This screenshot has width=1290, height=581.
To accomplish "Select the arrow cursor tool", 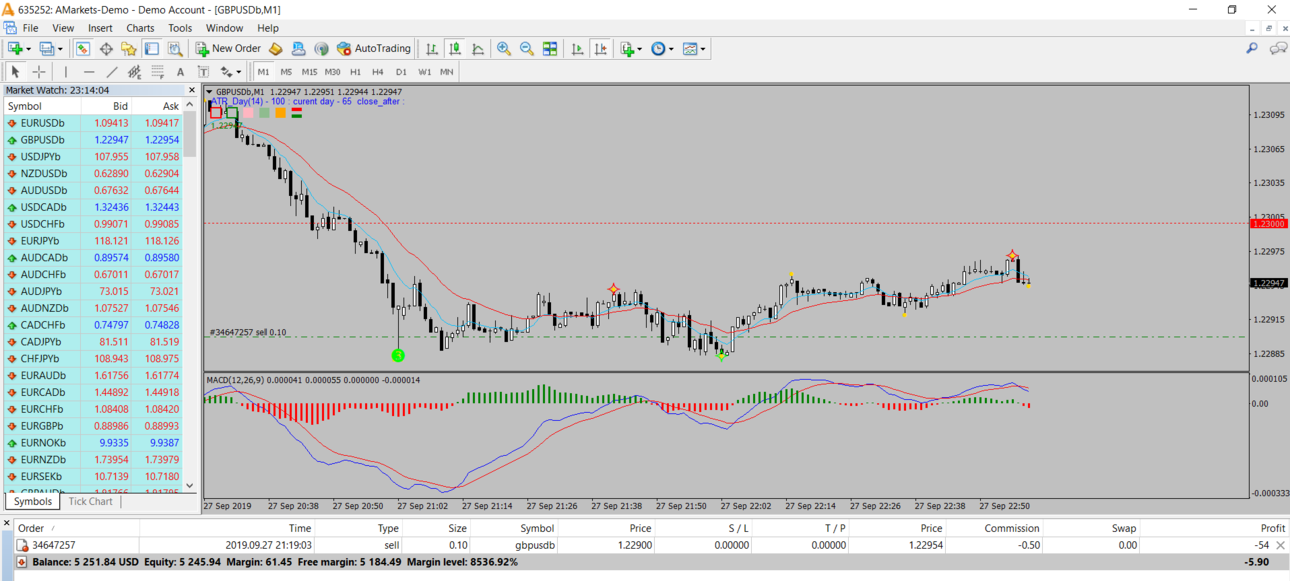I will point(15,72).
